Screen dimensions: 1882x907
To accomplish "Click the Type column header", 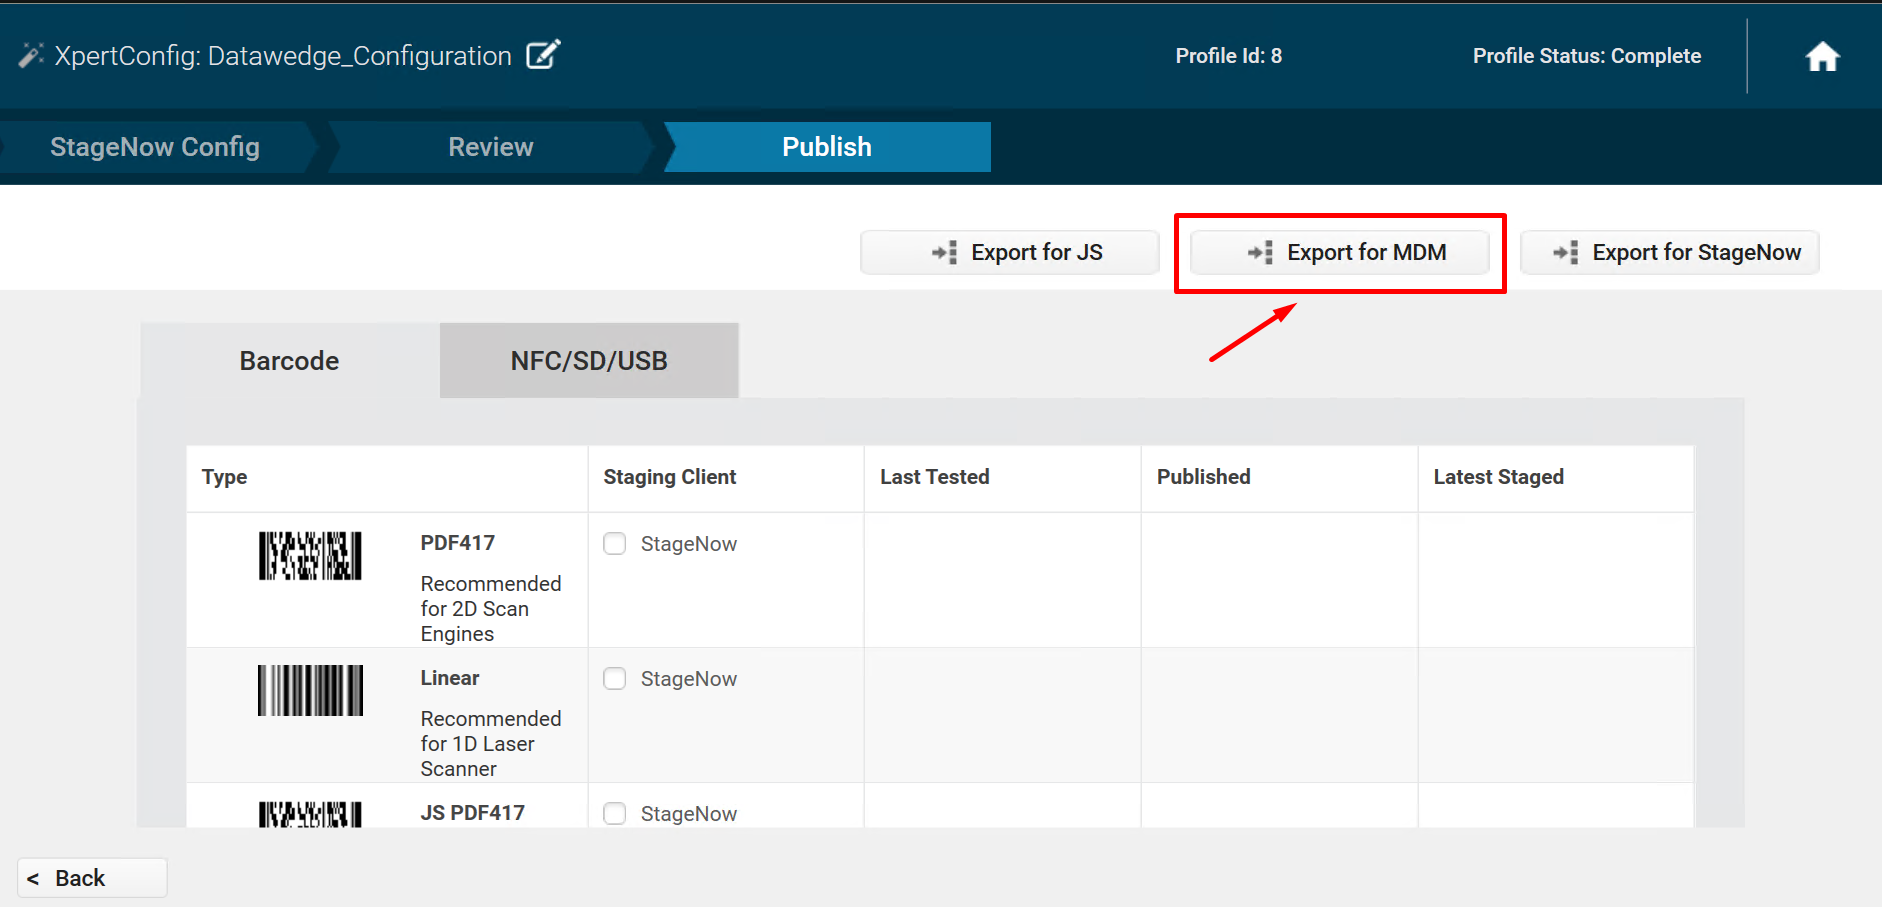I will (x=225, y=478).
